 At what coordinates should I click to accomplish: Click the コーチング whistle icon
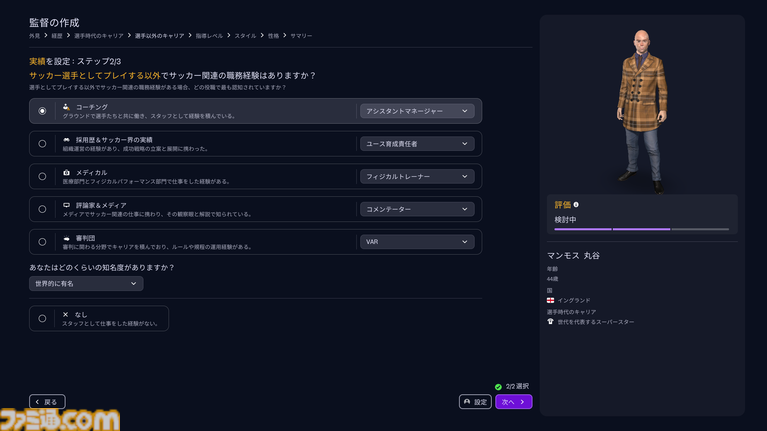66,106
